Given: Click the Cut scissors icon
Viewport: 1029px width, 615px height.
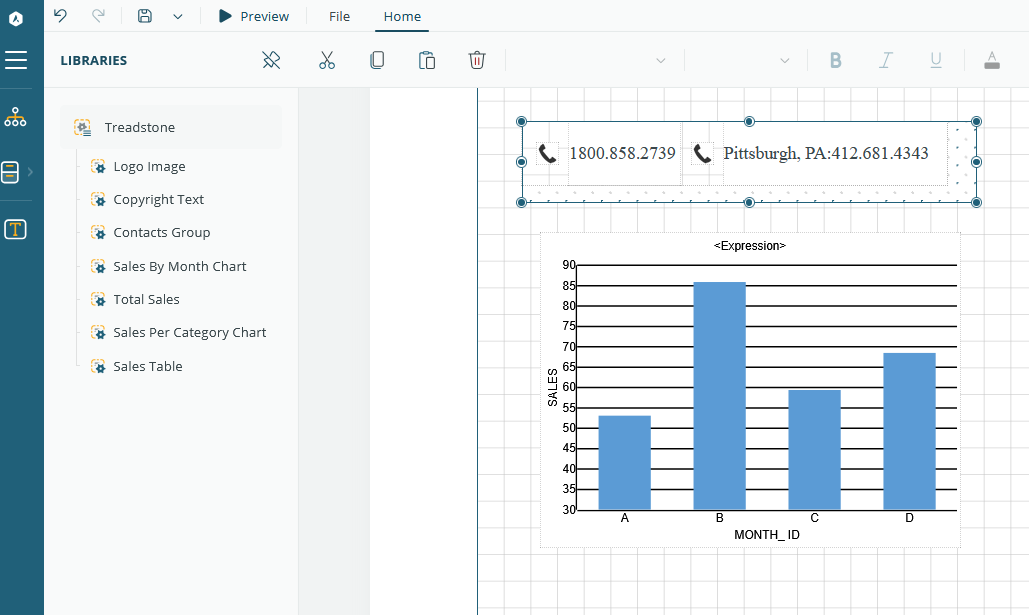Looking at the screenshot, I should click(x=327, y=60).
